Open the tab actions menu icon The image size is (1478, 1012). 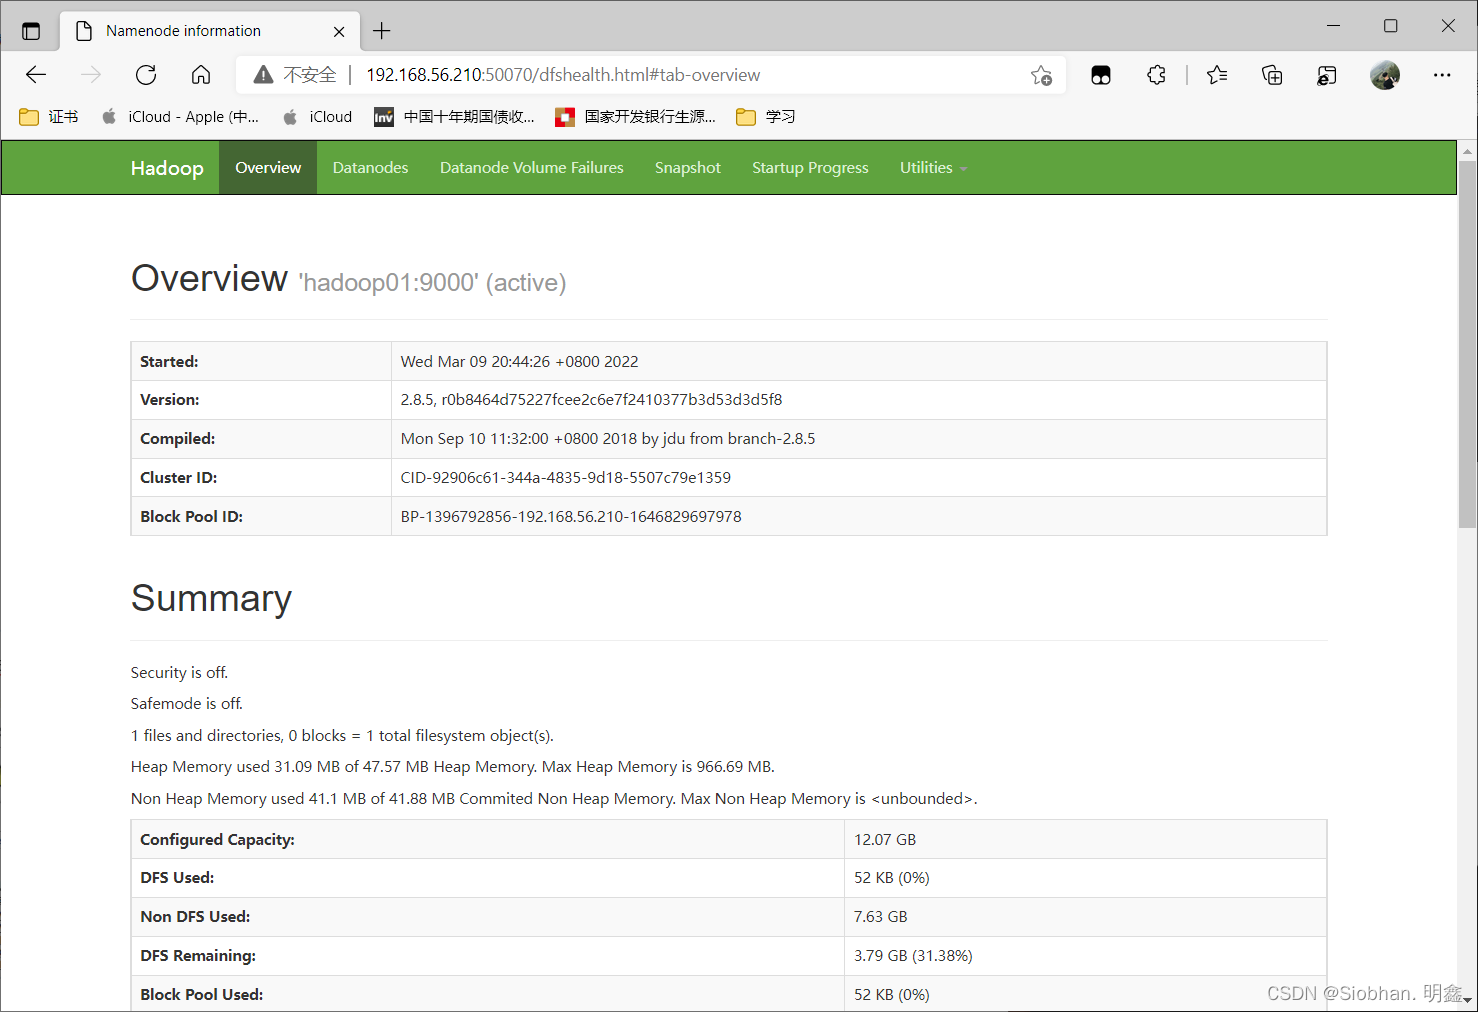(x=31, y=31)
